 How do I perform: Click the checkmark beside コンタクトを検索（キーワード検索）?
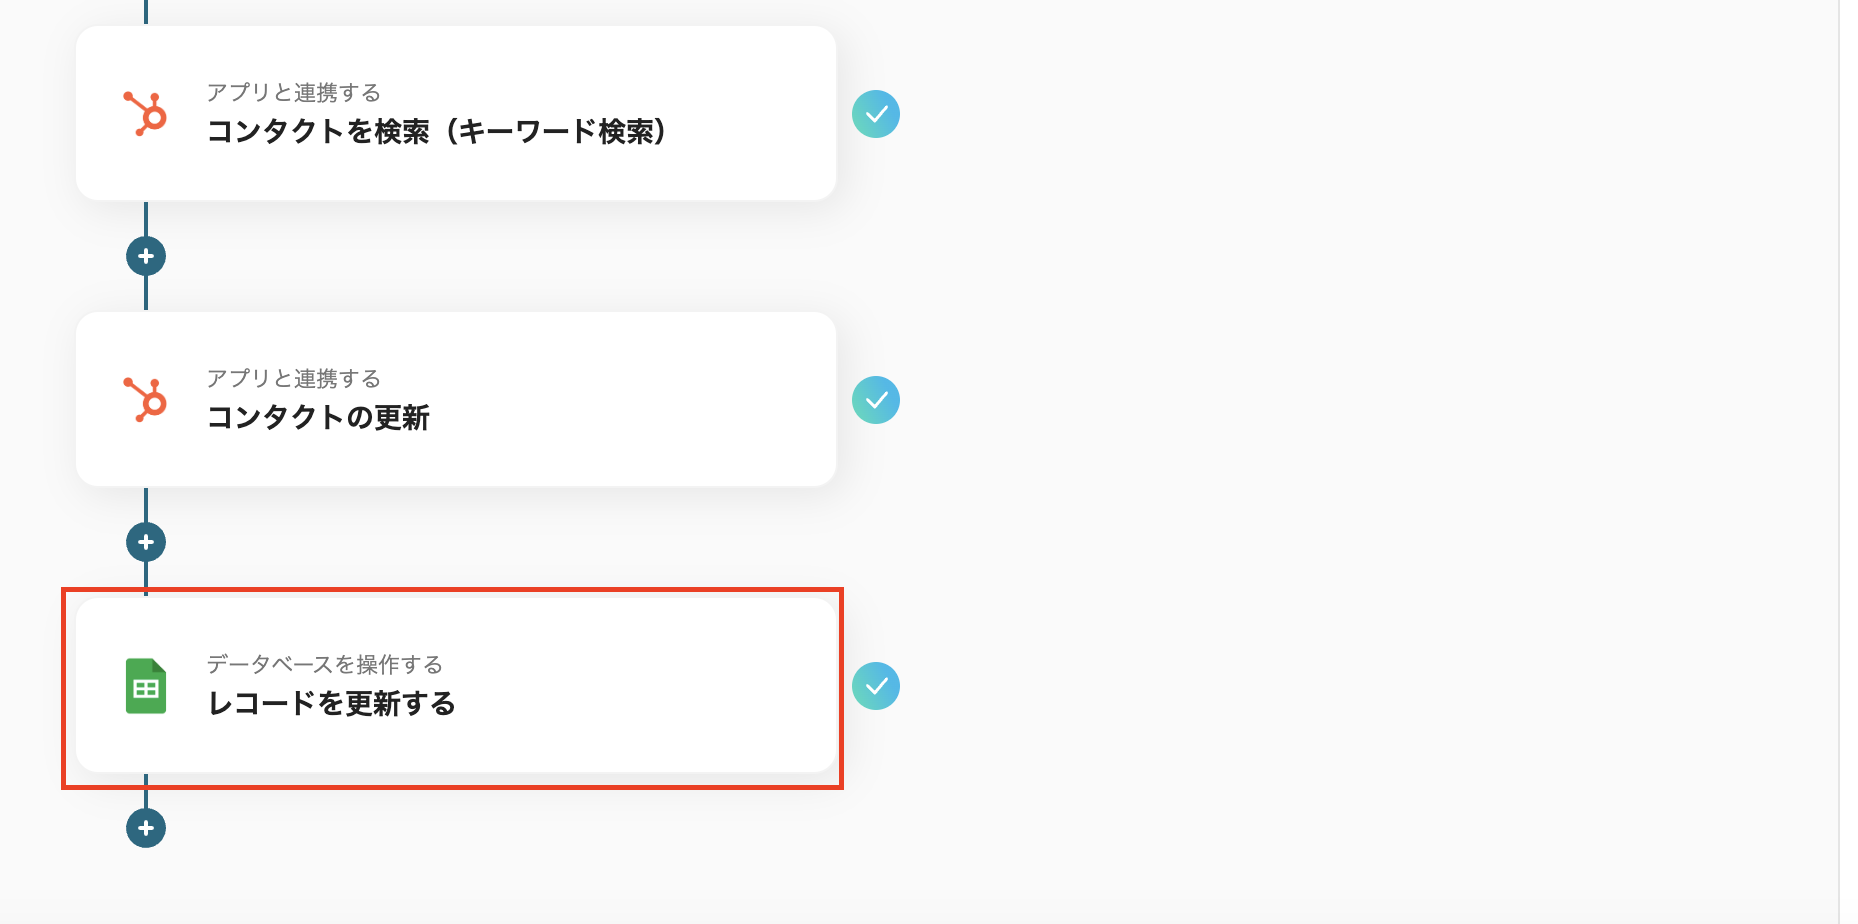876,113
